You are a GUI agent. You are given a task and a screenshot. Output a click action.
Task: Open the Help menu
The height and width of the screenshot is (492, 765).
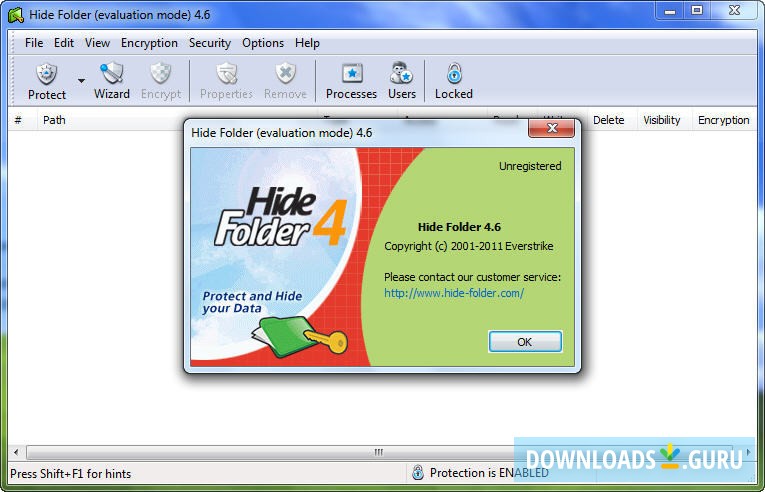point(307,43)
